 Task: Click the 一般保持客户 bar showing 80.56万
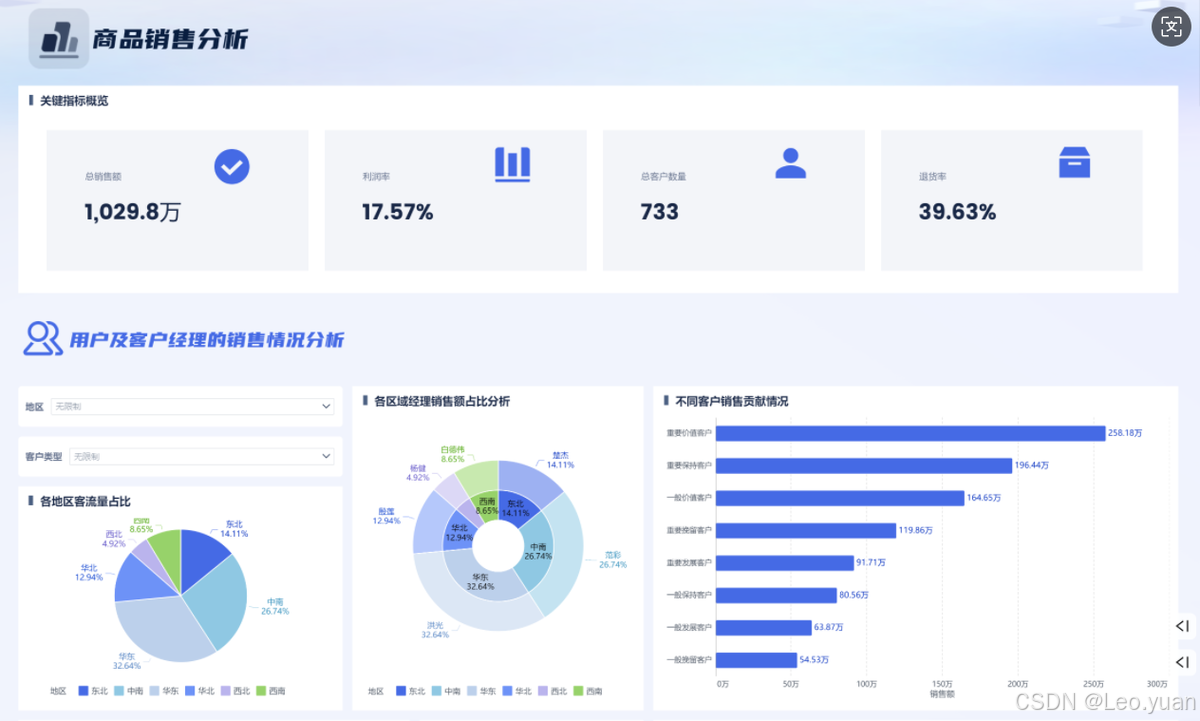coord(777,595)
